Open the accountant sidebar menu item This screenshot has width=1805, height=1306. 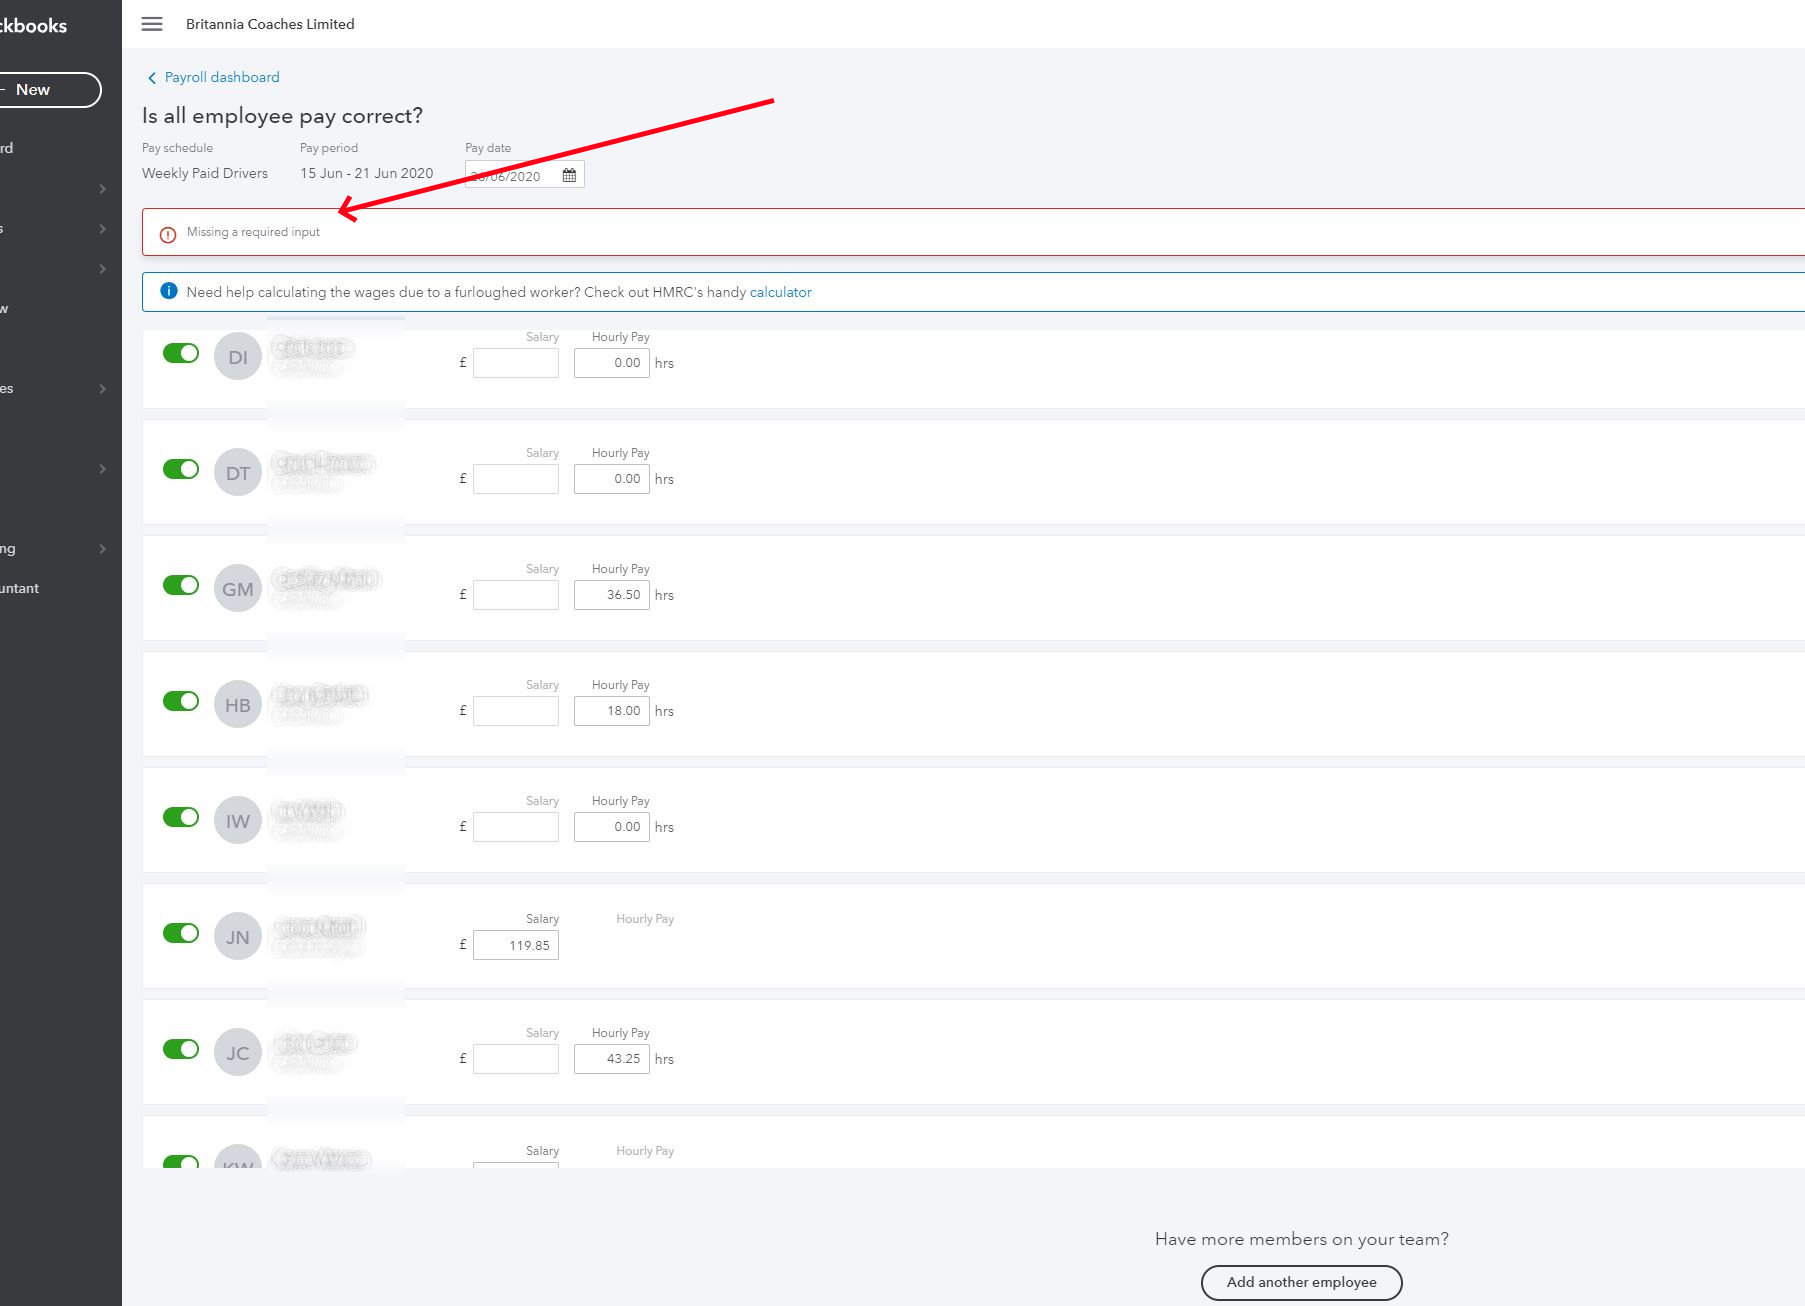20,588
